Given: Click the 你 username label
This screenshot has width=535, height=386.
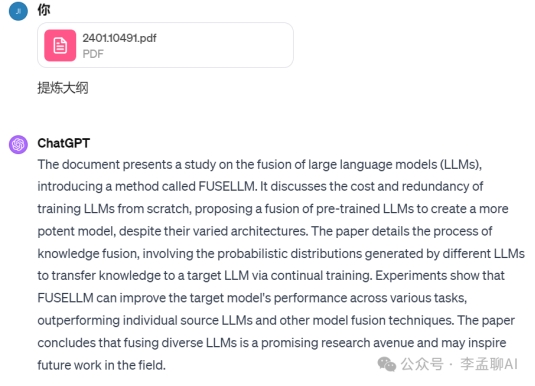Looking at the screenshot, I should tap(44, 10).
